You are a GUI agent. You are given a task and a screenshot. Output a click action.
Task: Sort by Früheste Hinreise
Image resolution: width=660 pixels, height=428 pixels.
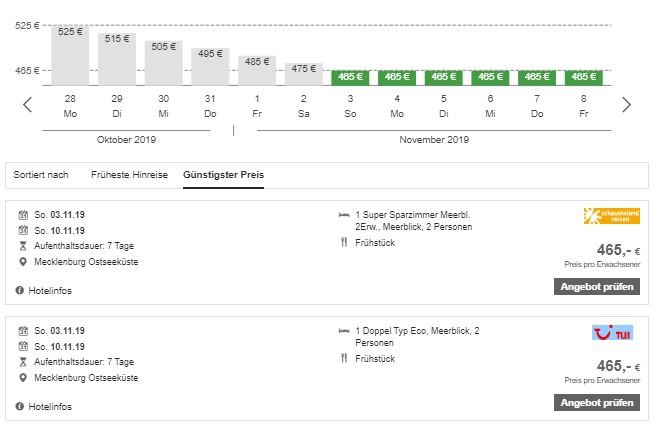(129, 174)
